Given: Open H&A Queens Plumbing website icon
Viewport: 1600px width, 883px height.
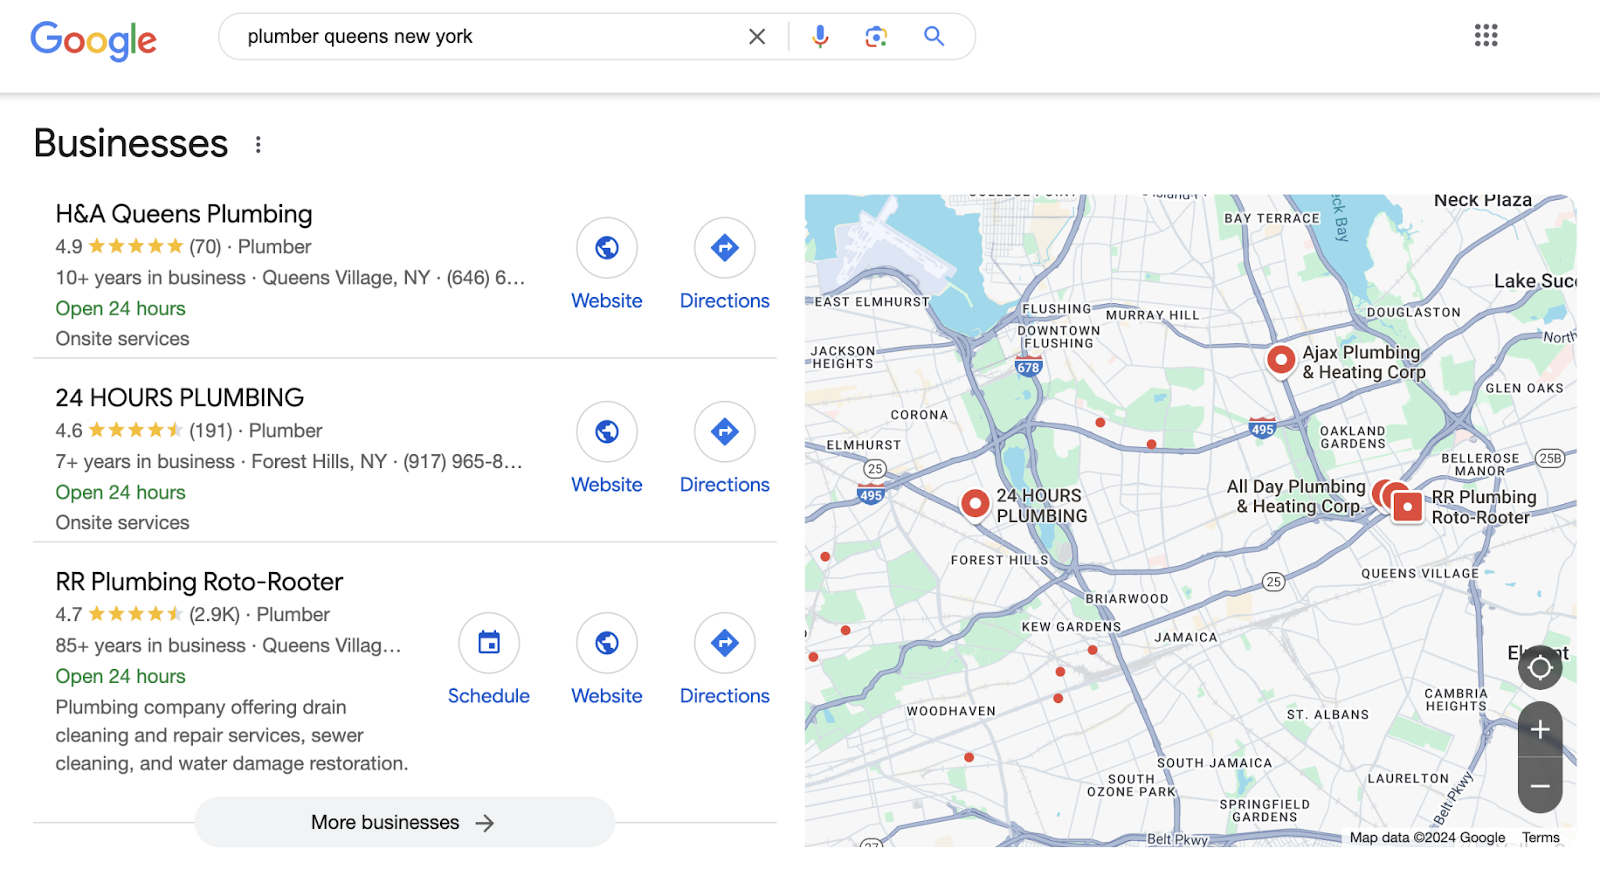Looking at the screenshot, I should tap(607, 248).
